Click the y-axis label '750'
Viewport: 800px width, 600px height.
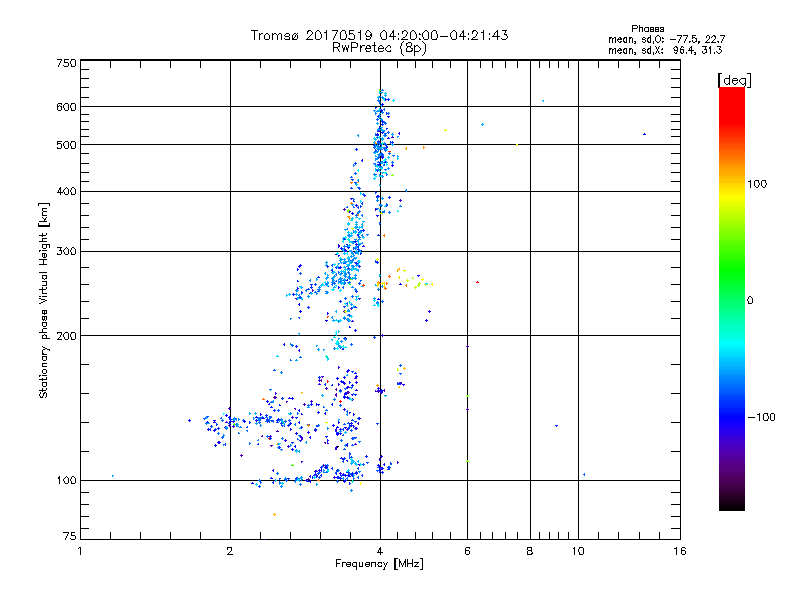[x=66, y=63]
